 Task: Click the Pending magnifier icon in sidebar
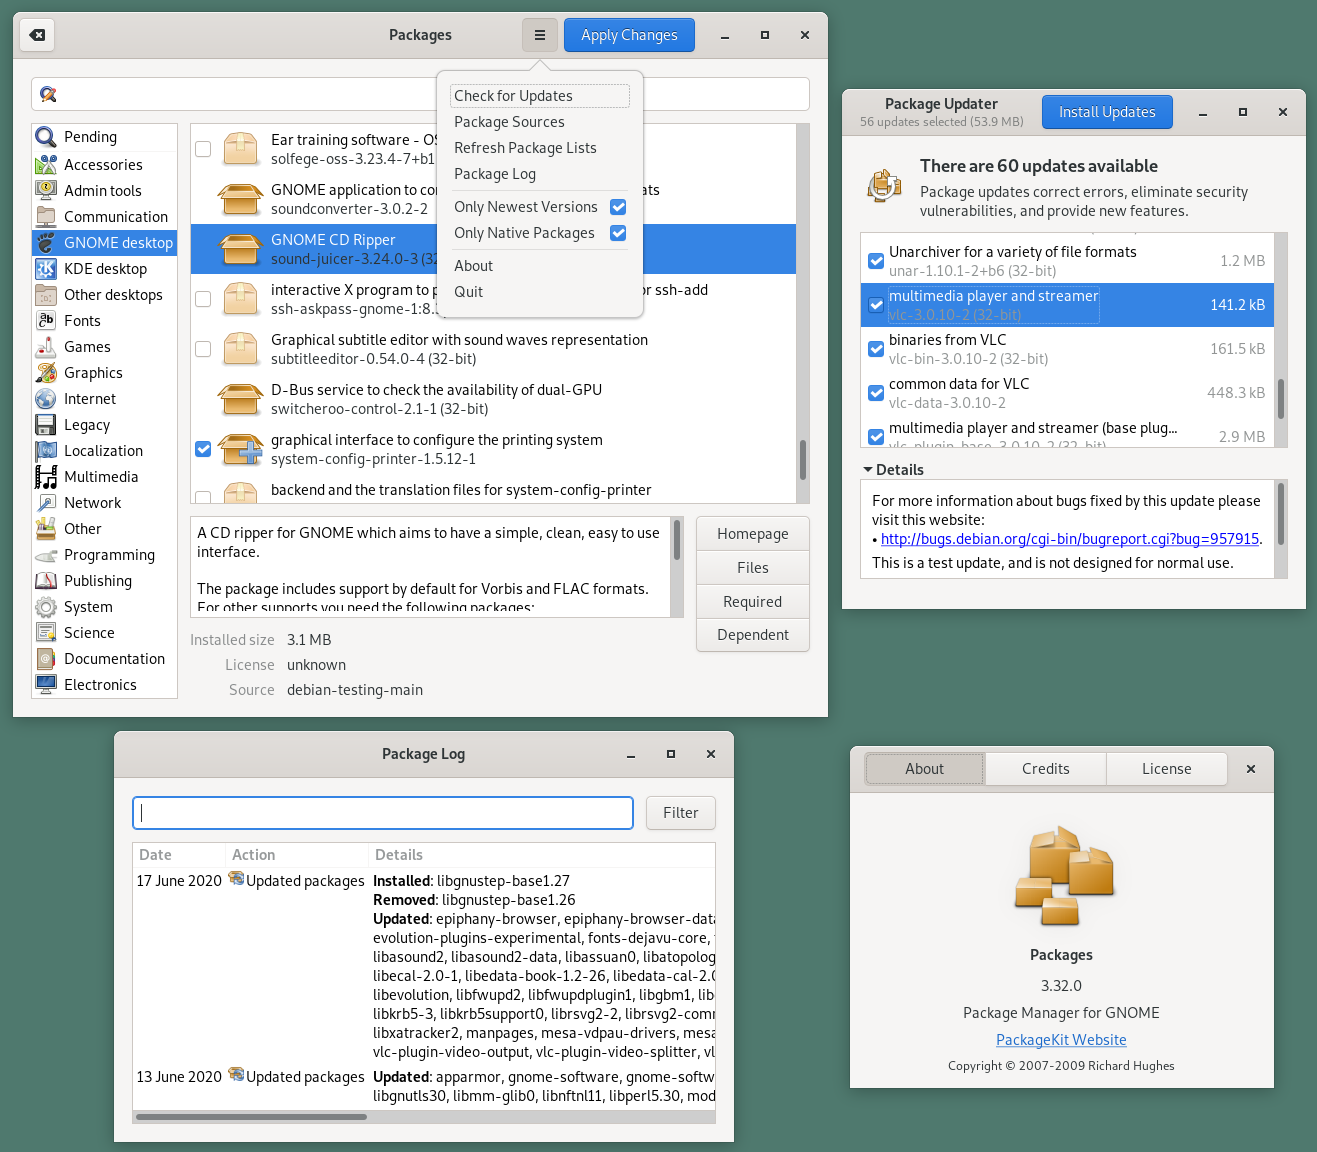click(46, 137)
